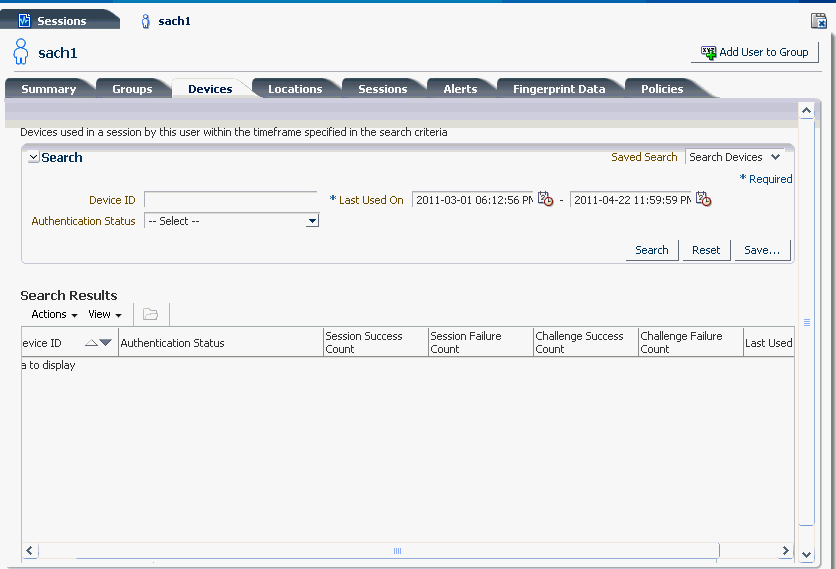Click the Challenge Success Count column header
Viewport: 836px width, 569px height.
[x=586, y=342]
